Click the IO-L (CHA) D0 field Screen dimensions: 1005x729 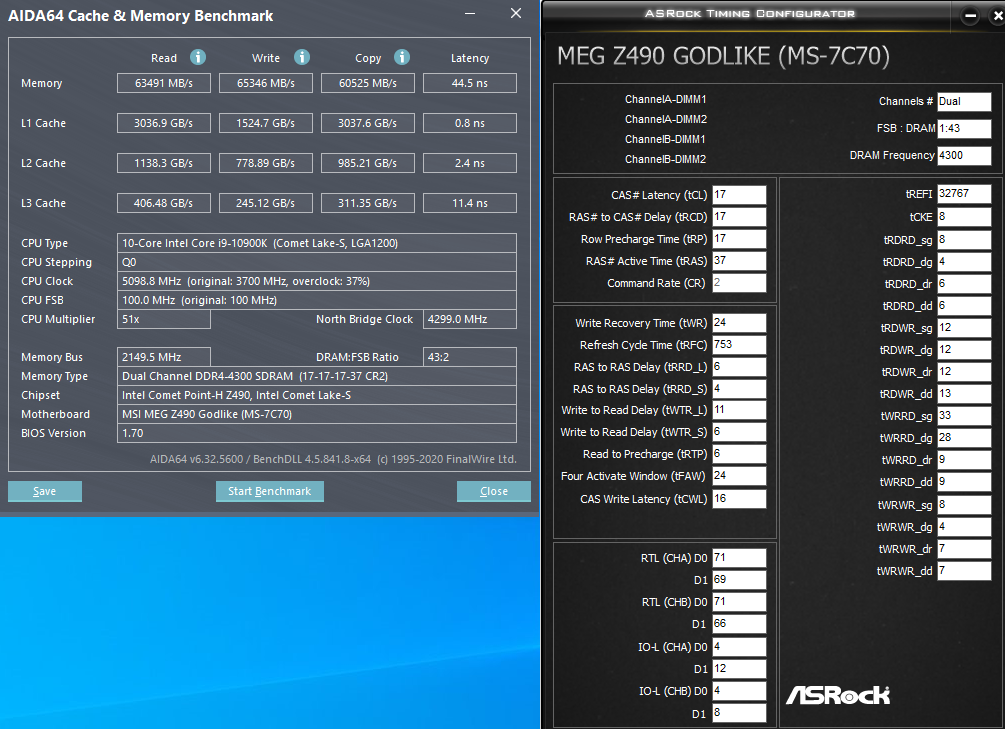click(x=739, y=647)
